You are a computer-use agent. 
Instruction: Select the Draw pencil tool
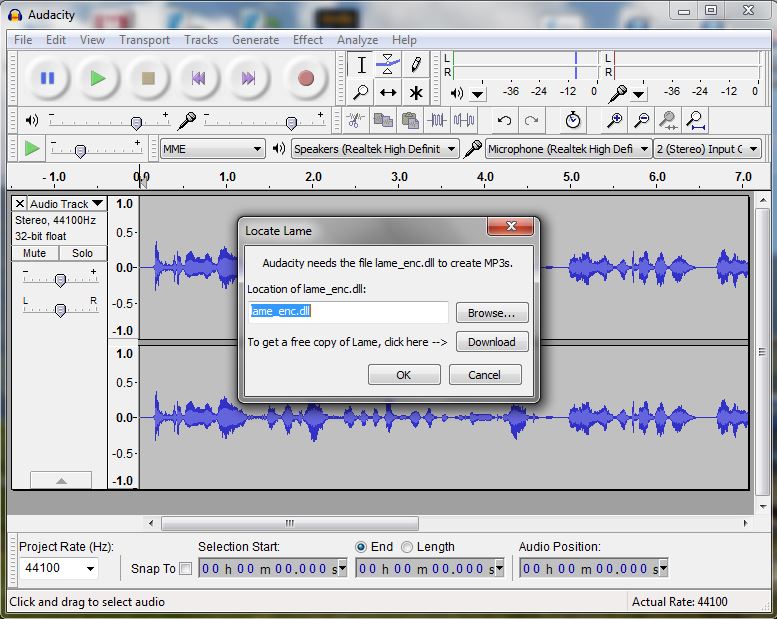(416, 64)
